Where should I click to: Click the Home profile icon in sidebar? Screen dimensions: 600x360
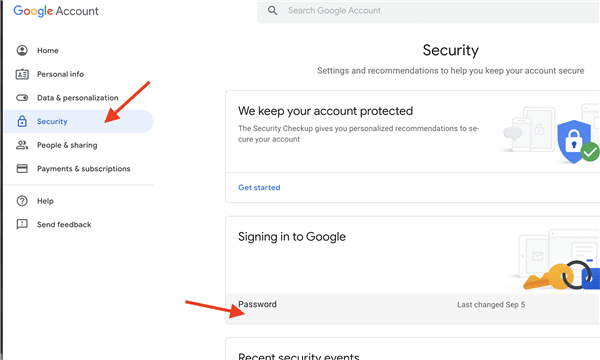click(22, 50)
